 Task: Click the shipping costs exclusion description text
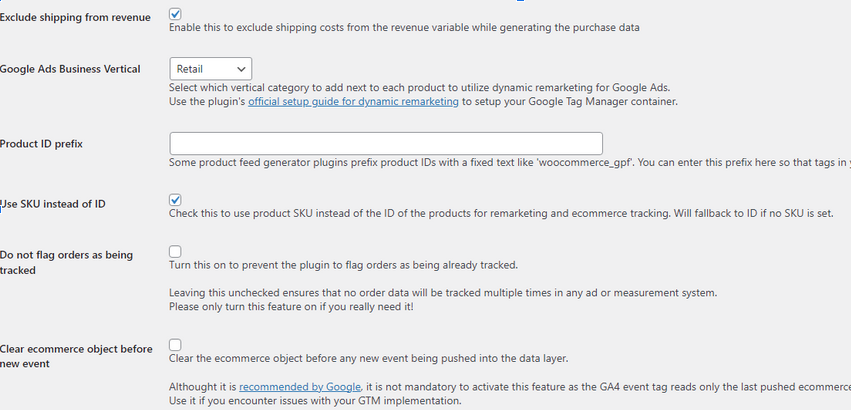[x=404, y=28]
